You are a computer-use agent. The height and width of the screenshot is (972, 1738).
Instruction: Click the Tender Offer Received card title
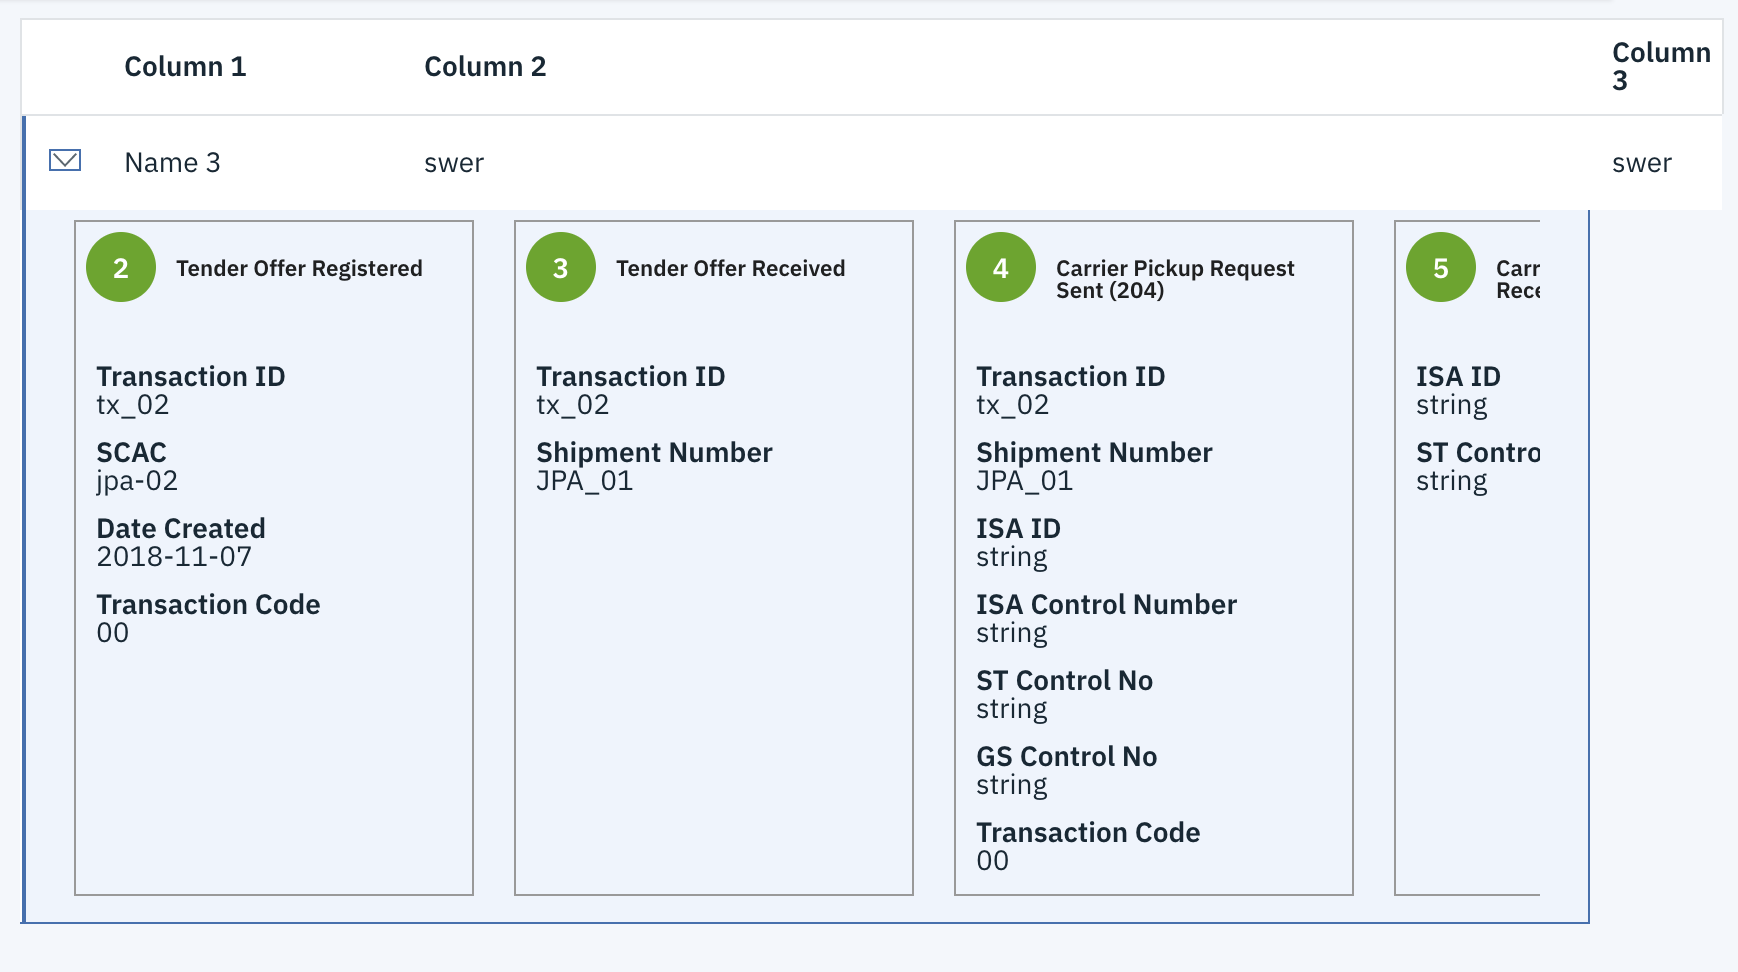pos(731,267)
